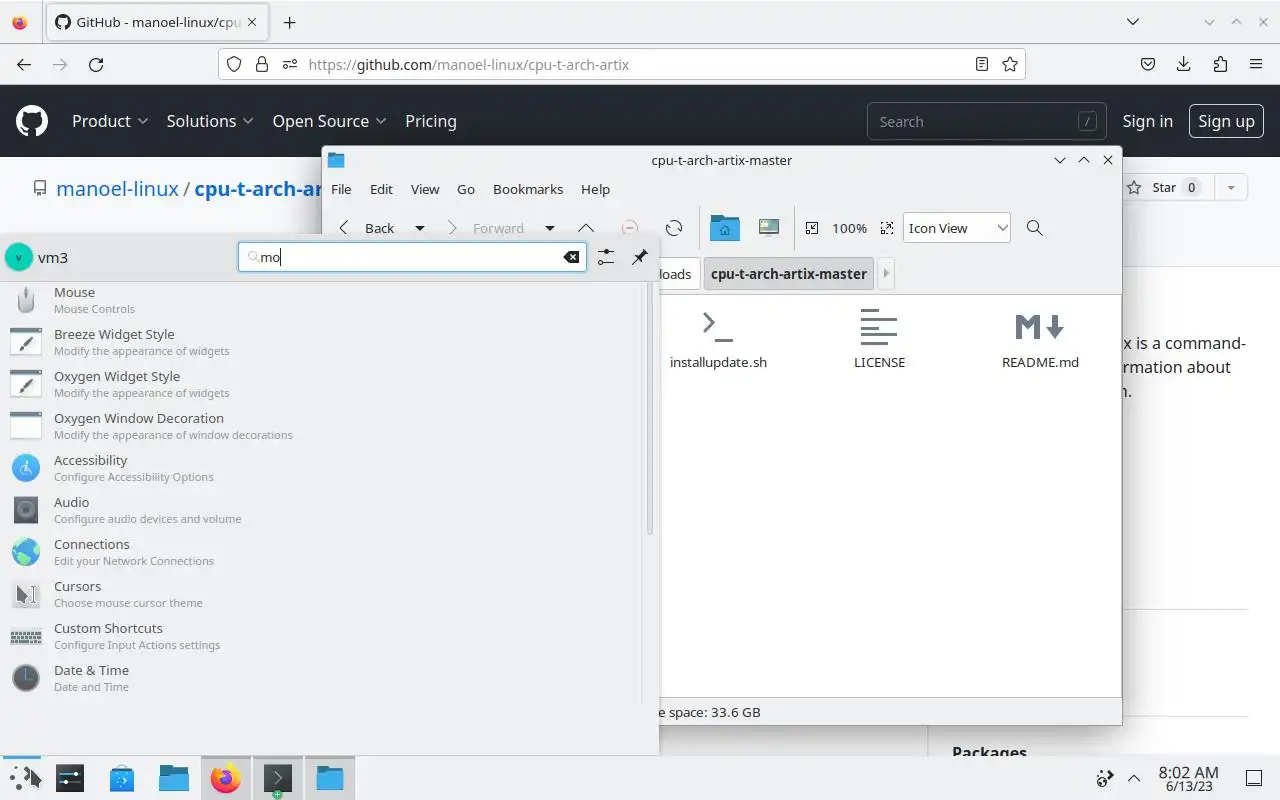Open launcher configure settings icon
Viewport: 1280px width, 800px height.
pyautogui.click(x=606, y=257)
